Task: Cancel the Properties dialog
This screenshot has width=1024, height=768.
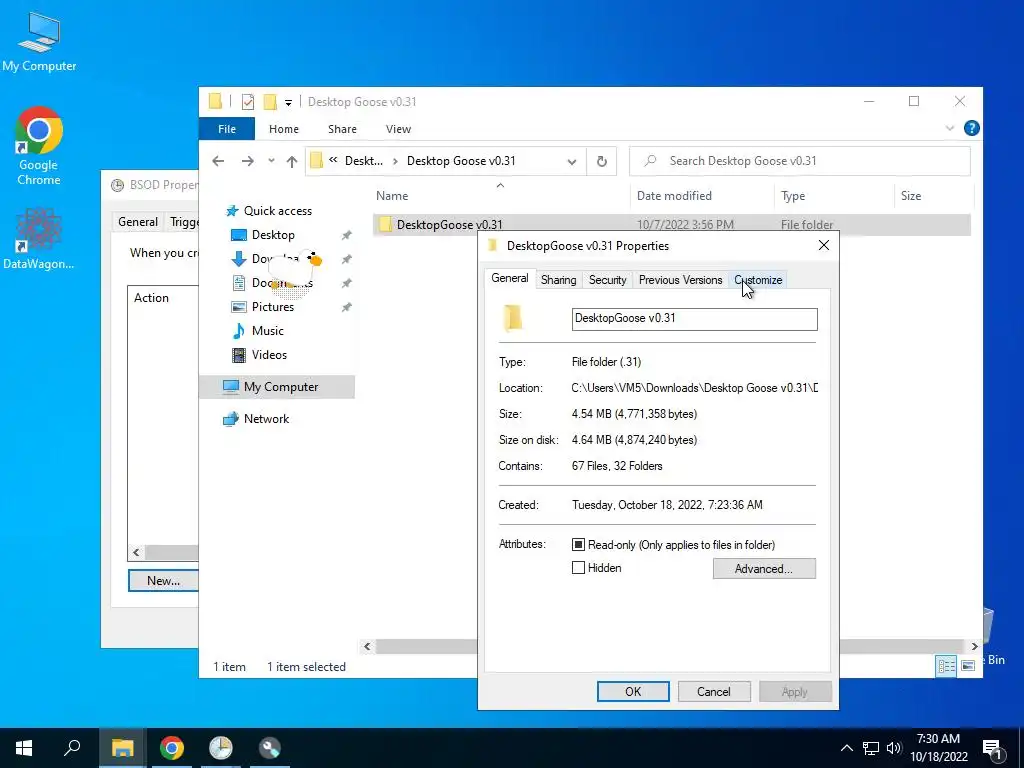Action: (714, 692)
